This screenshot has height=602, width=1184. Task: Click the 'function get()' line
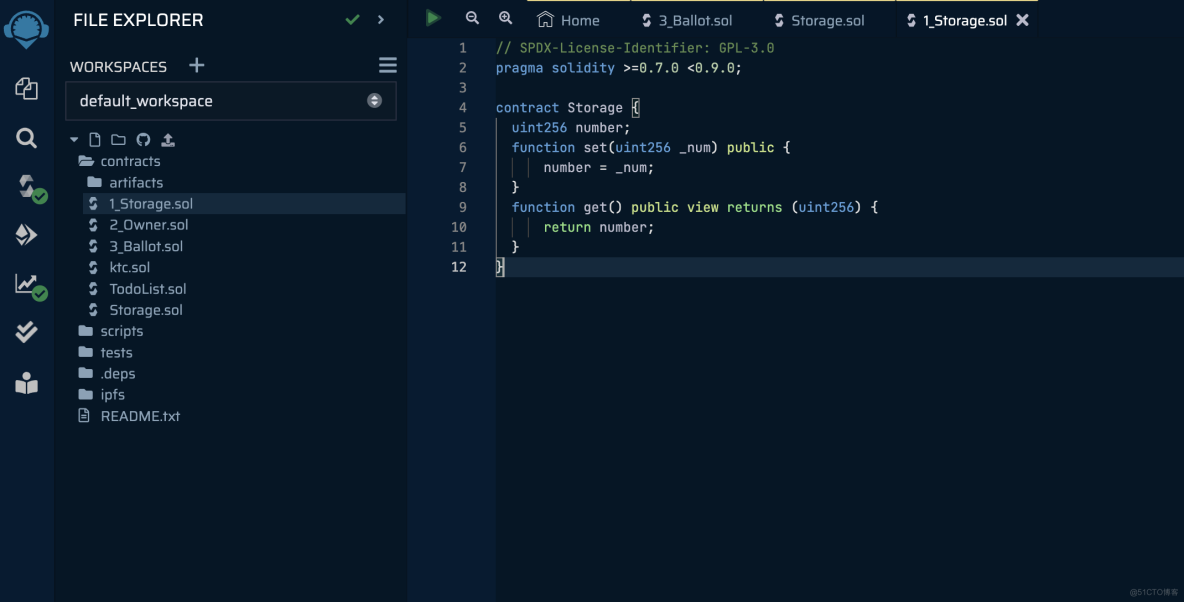pos(695,207)
